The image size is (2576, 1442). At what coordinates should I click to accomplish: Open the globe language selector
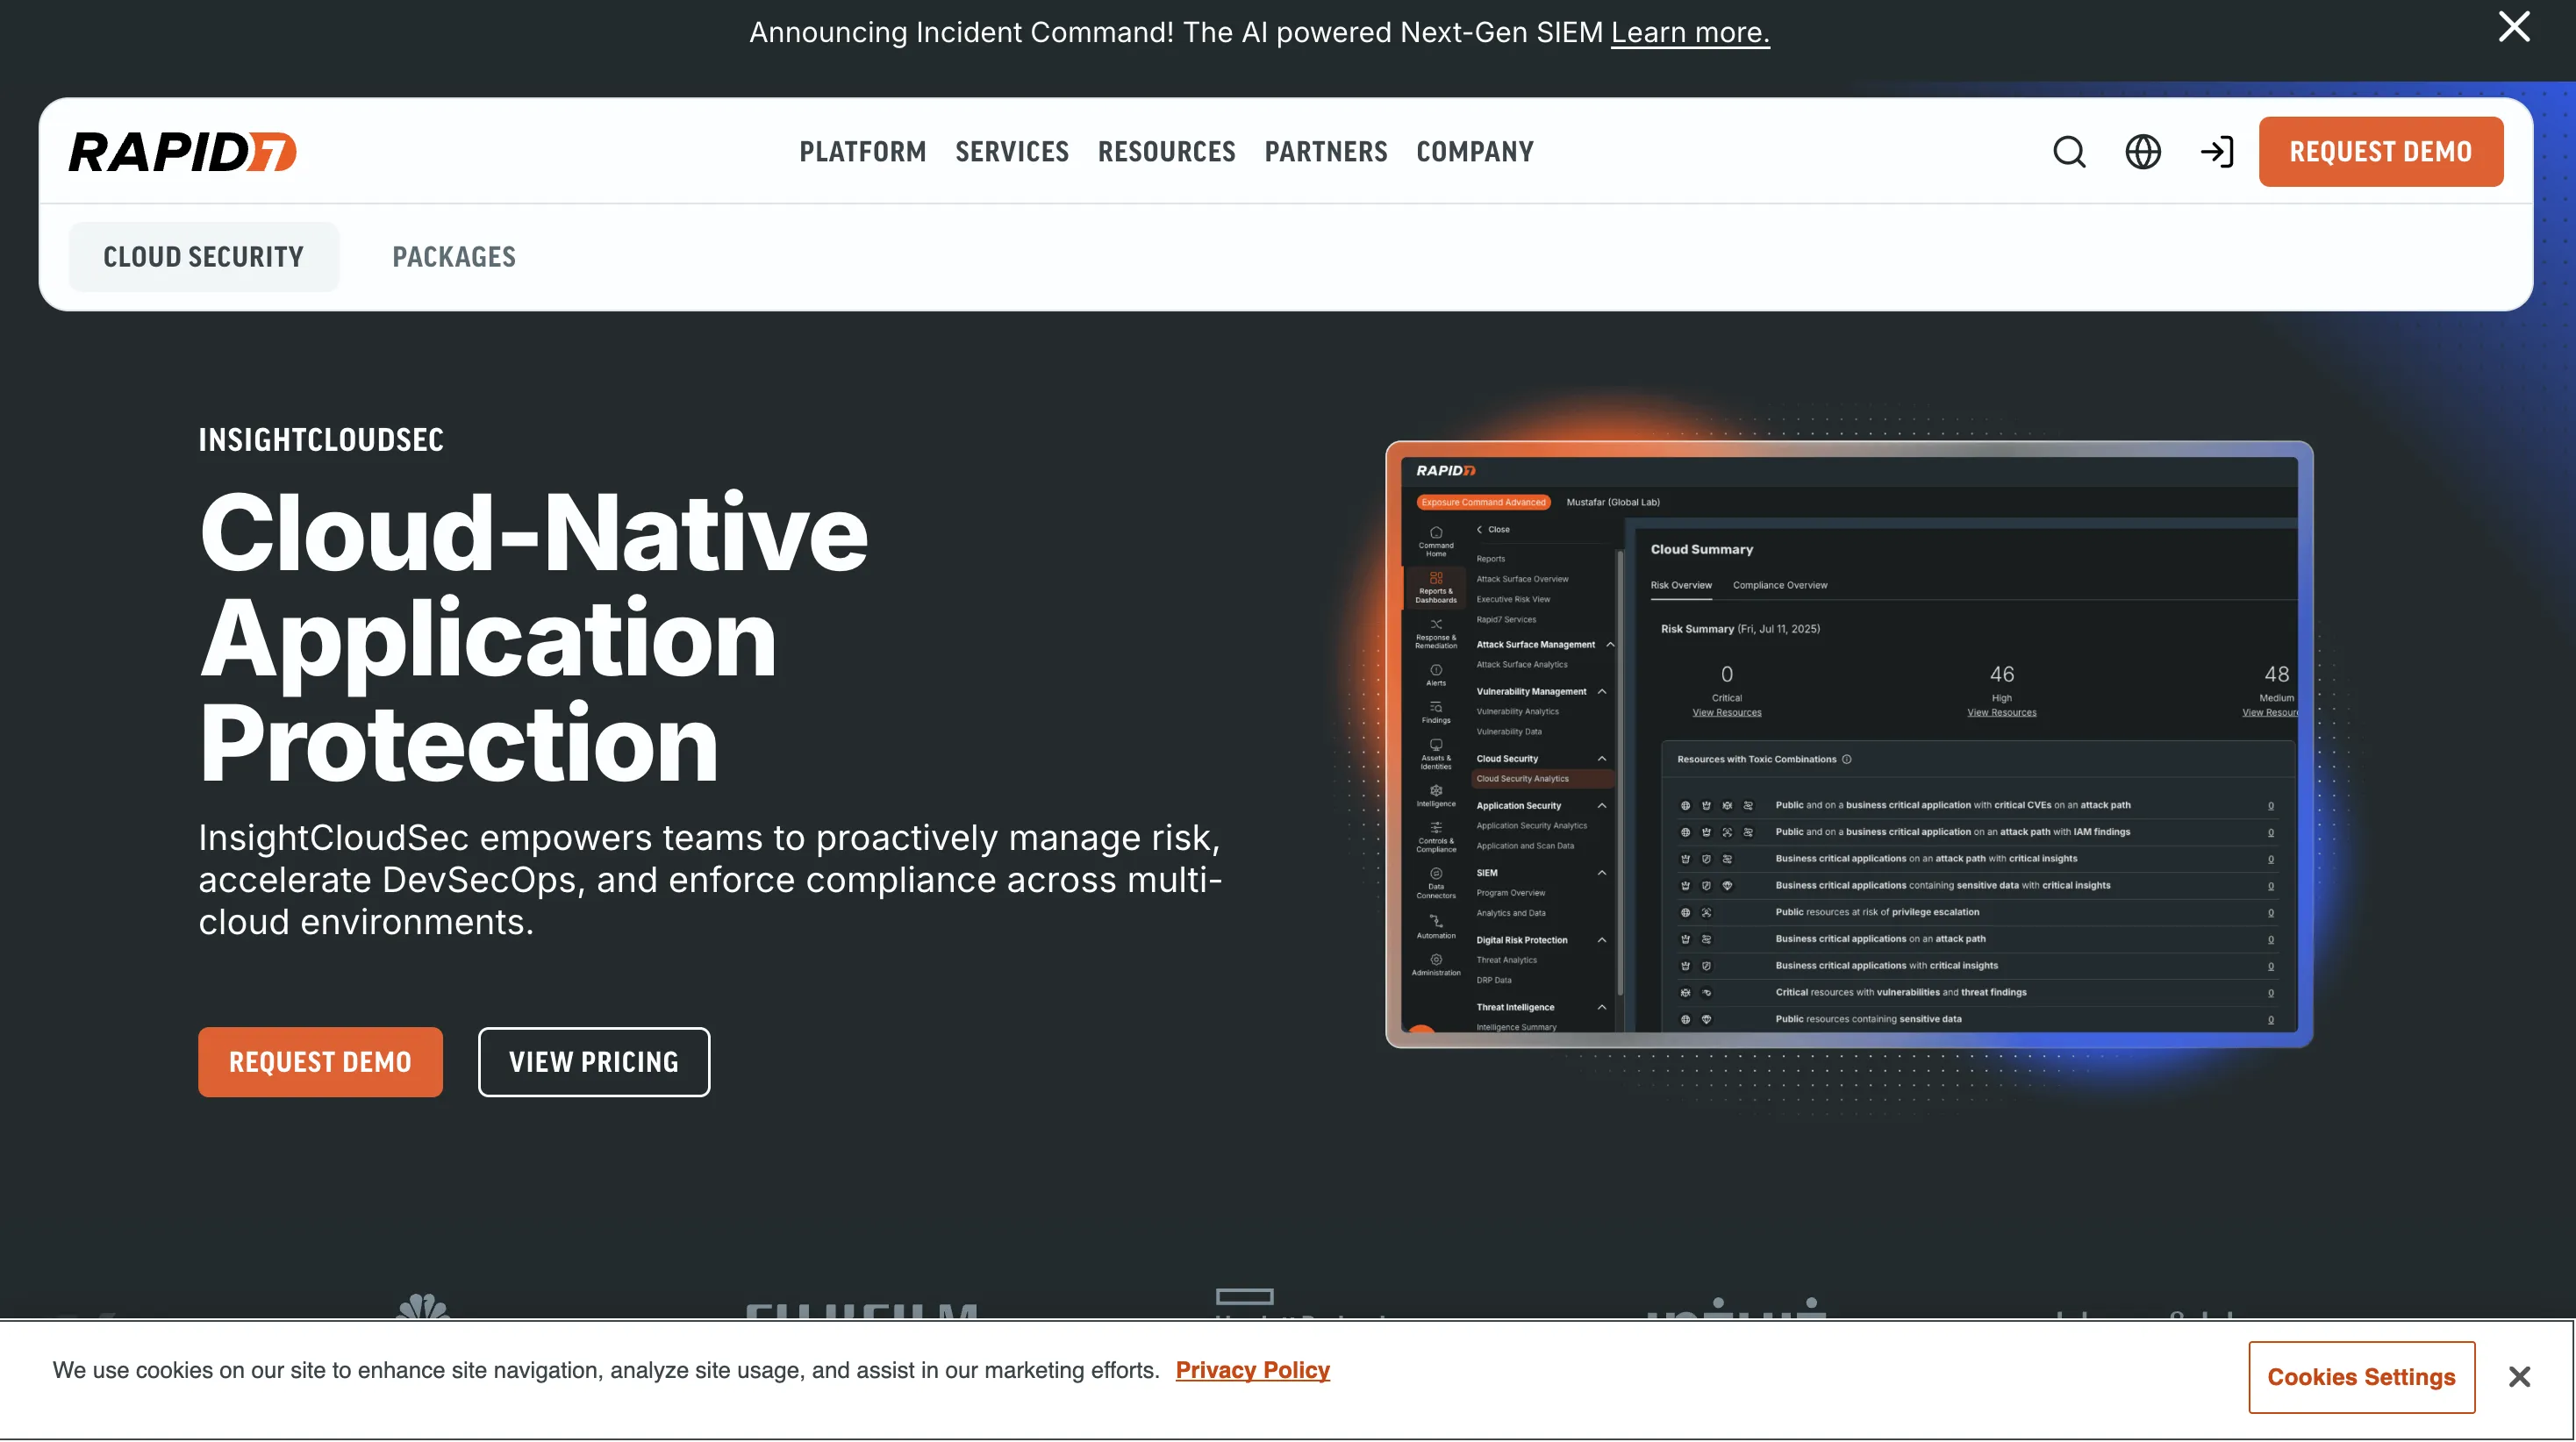coord(2142,152)
